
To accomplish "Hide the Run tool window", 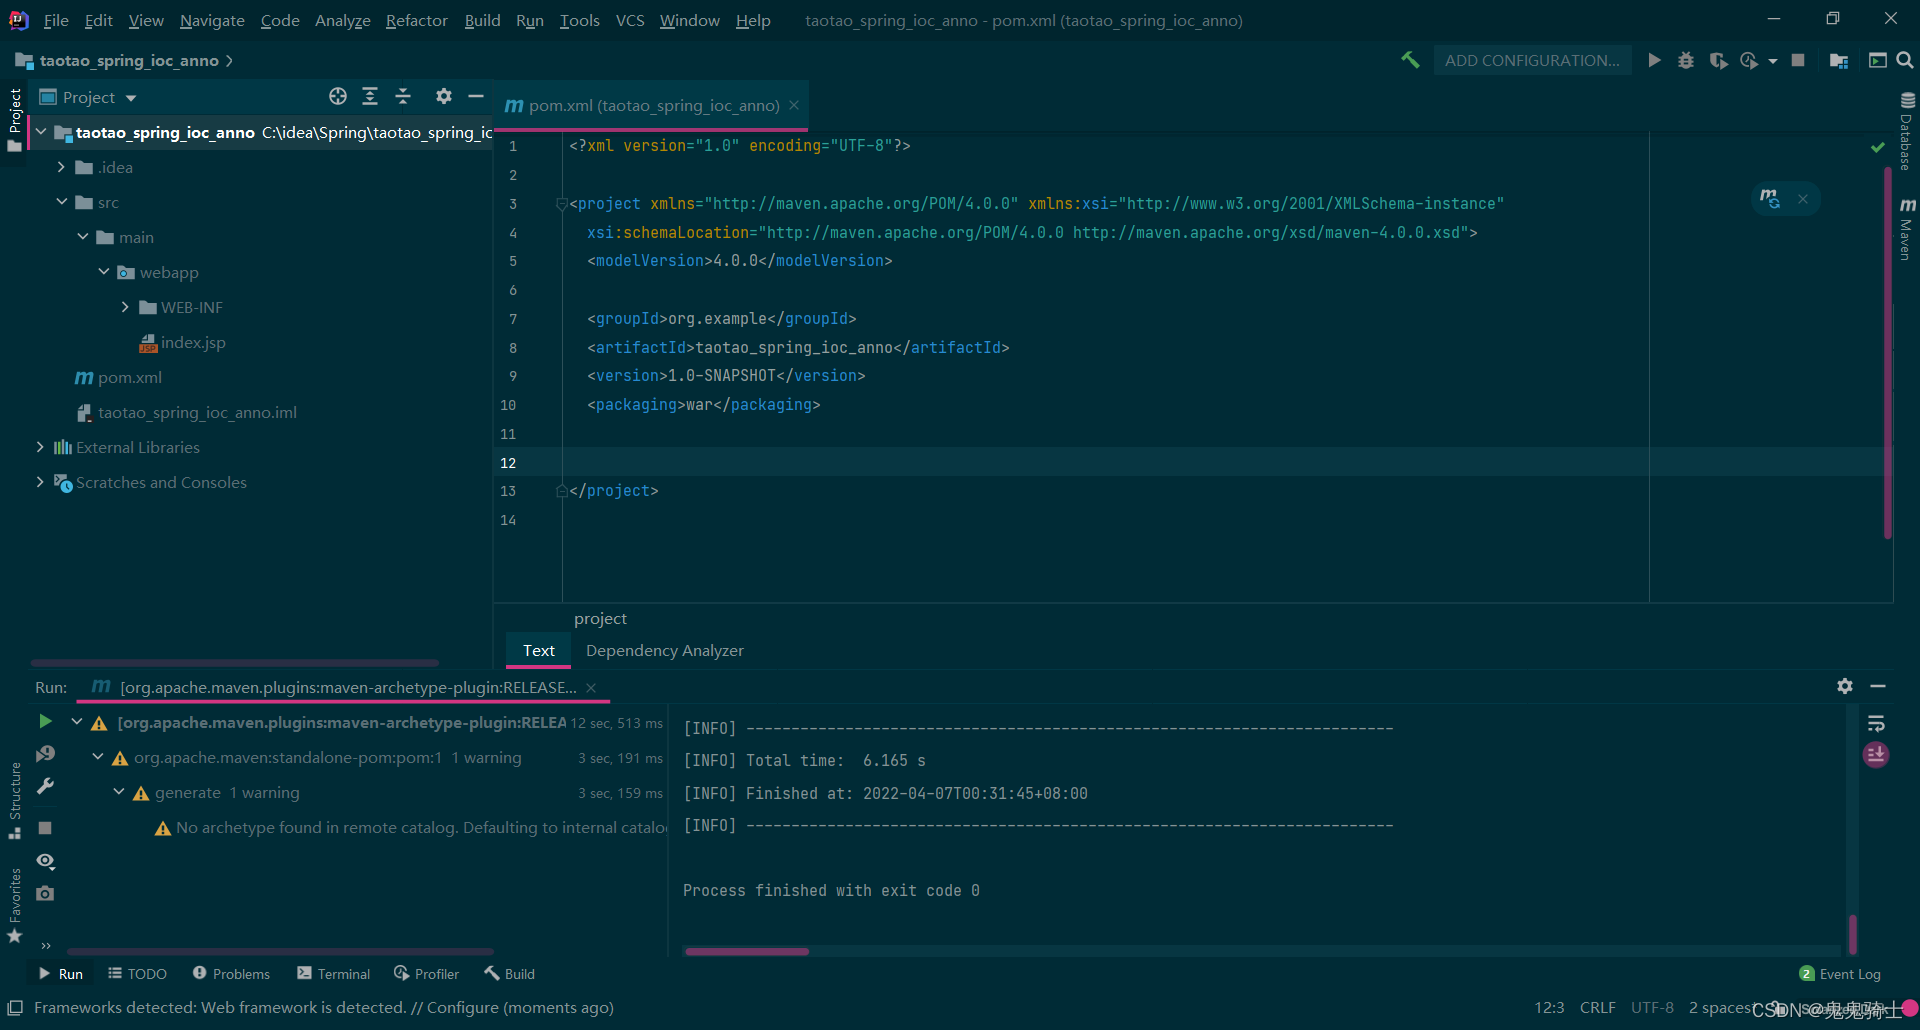I will coord(1878,686).
